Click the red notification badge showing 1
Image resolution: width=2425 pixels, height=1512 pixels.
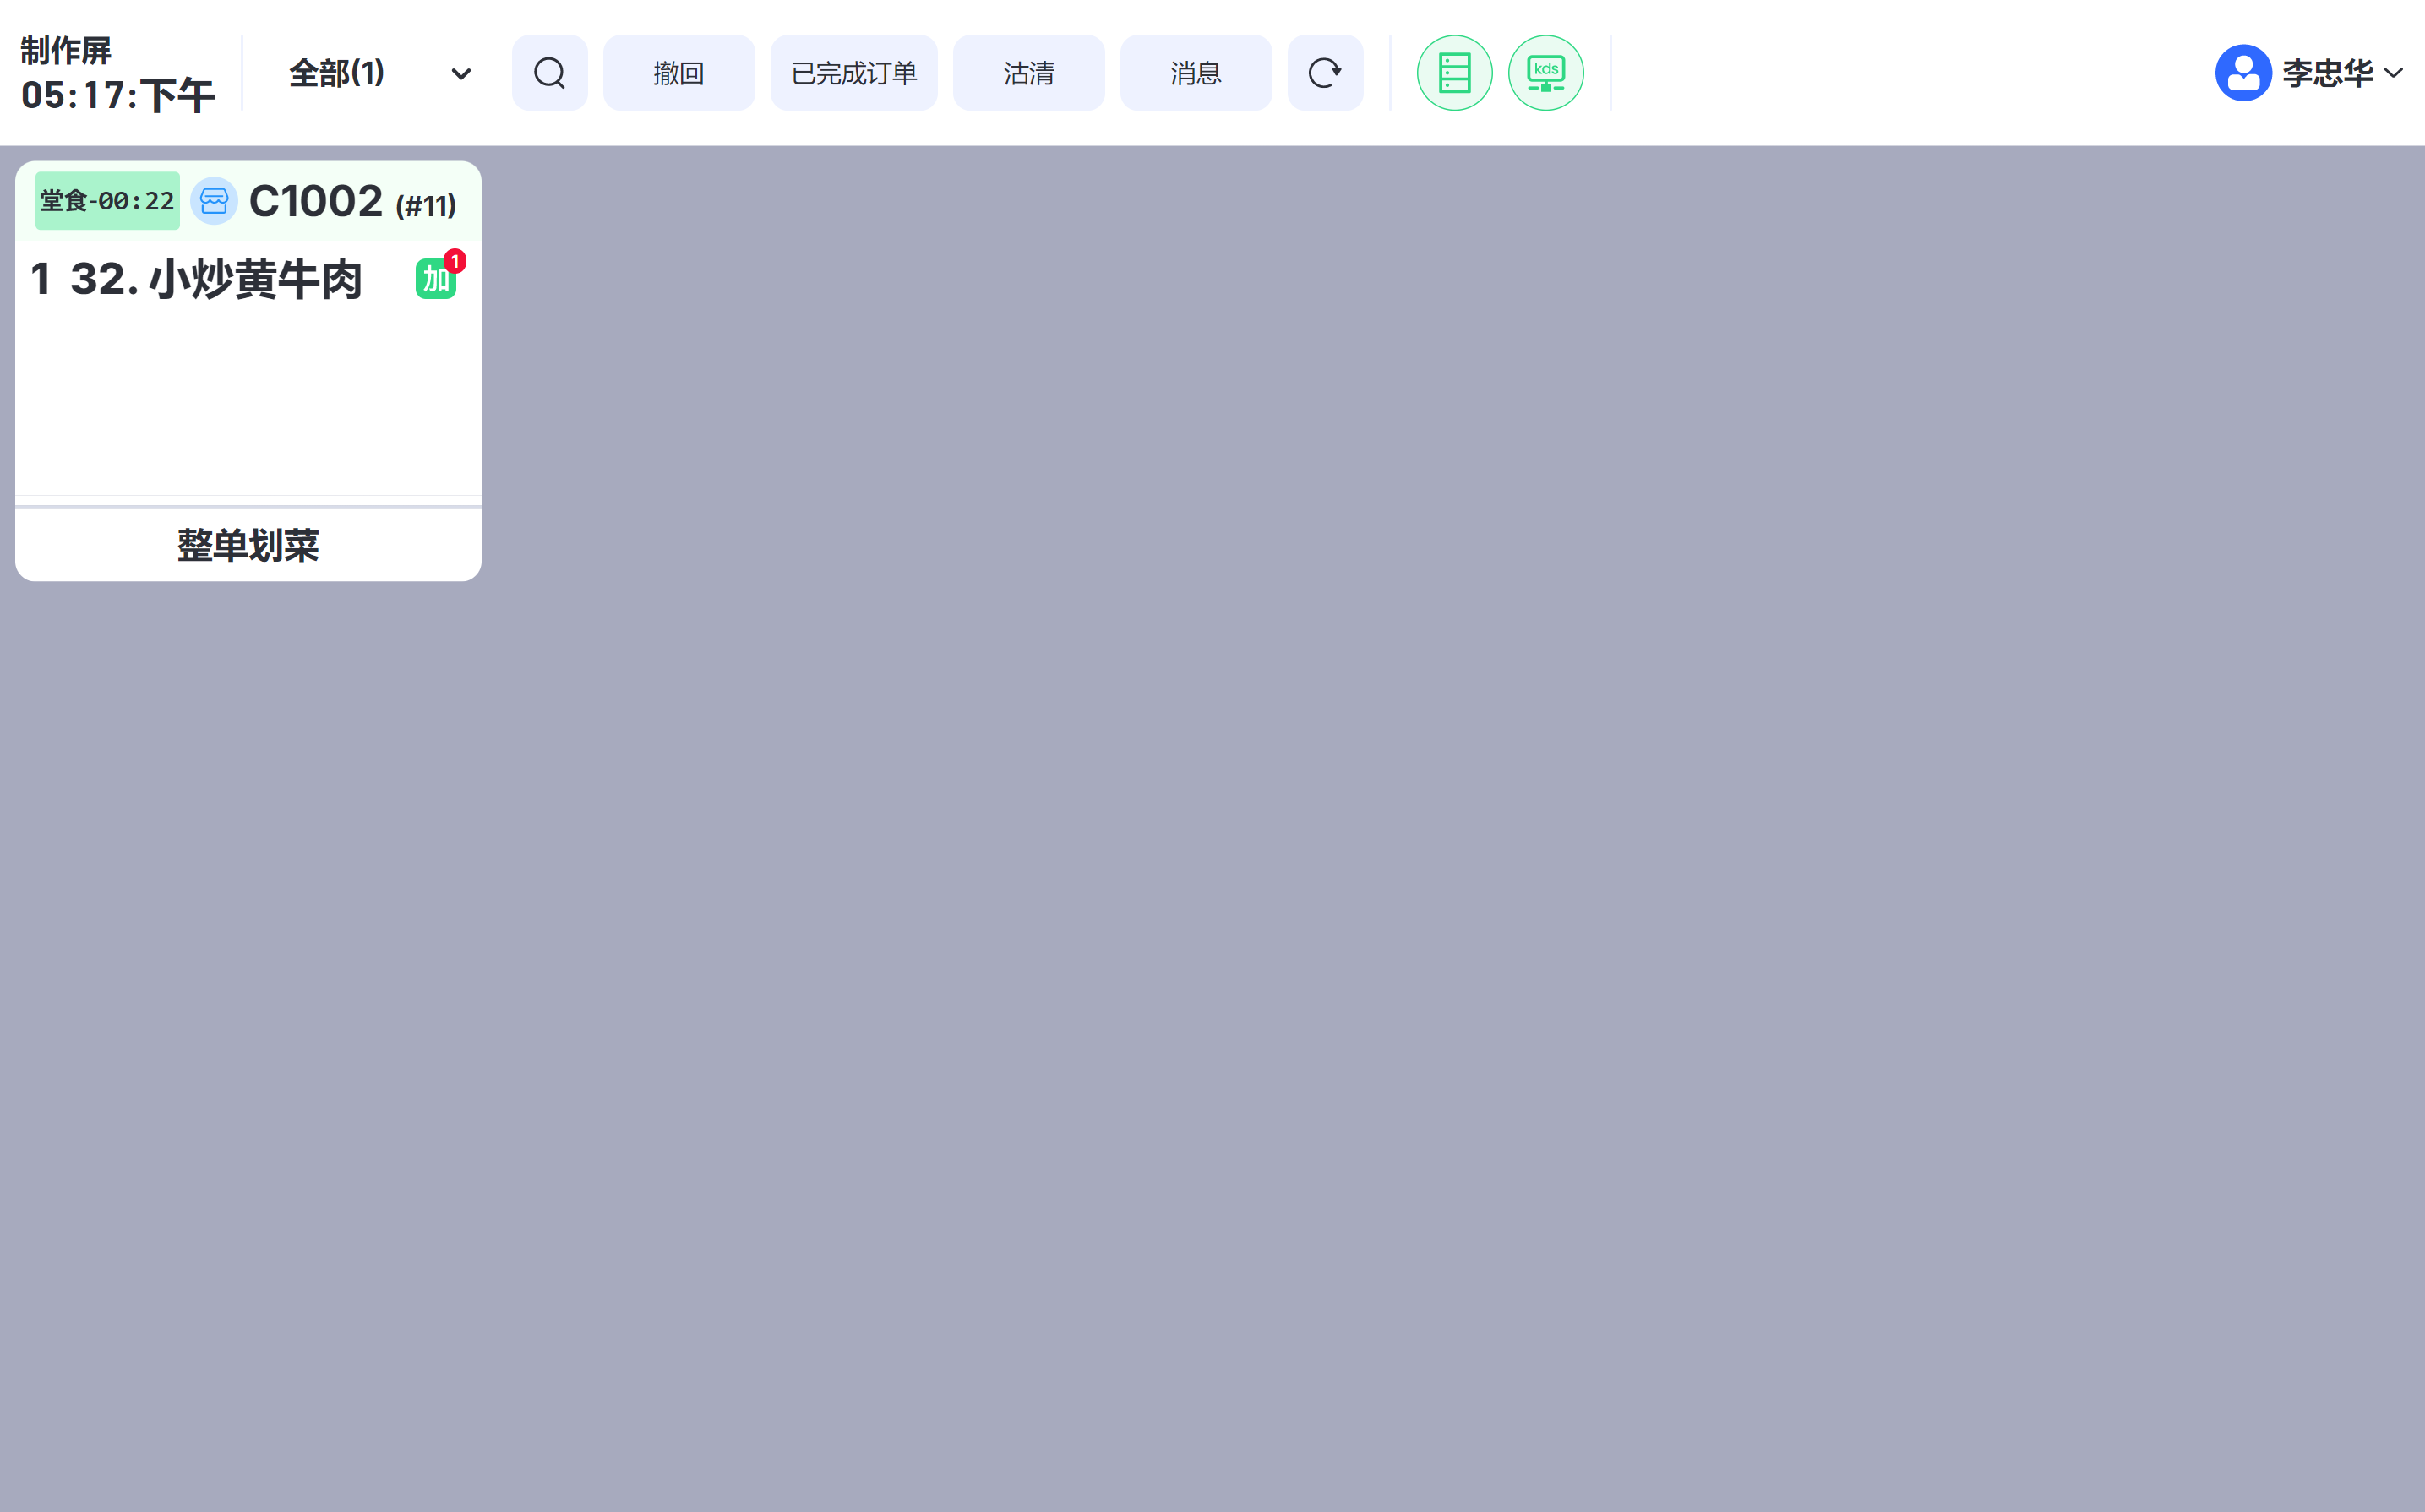click(x=455, y=261)
